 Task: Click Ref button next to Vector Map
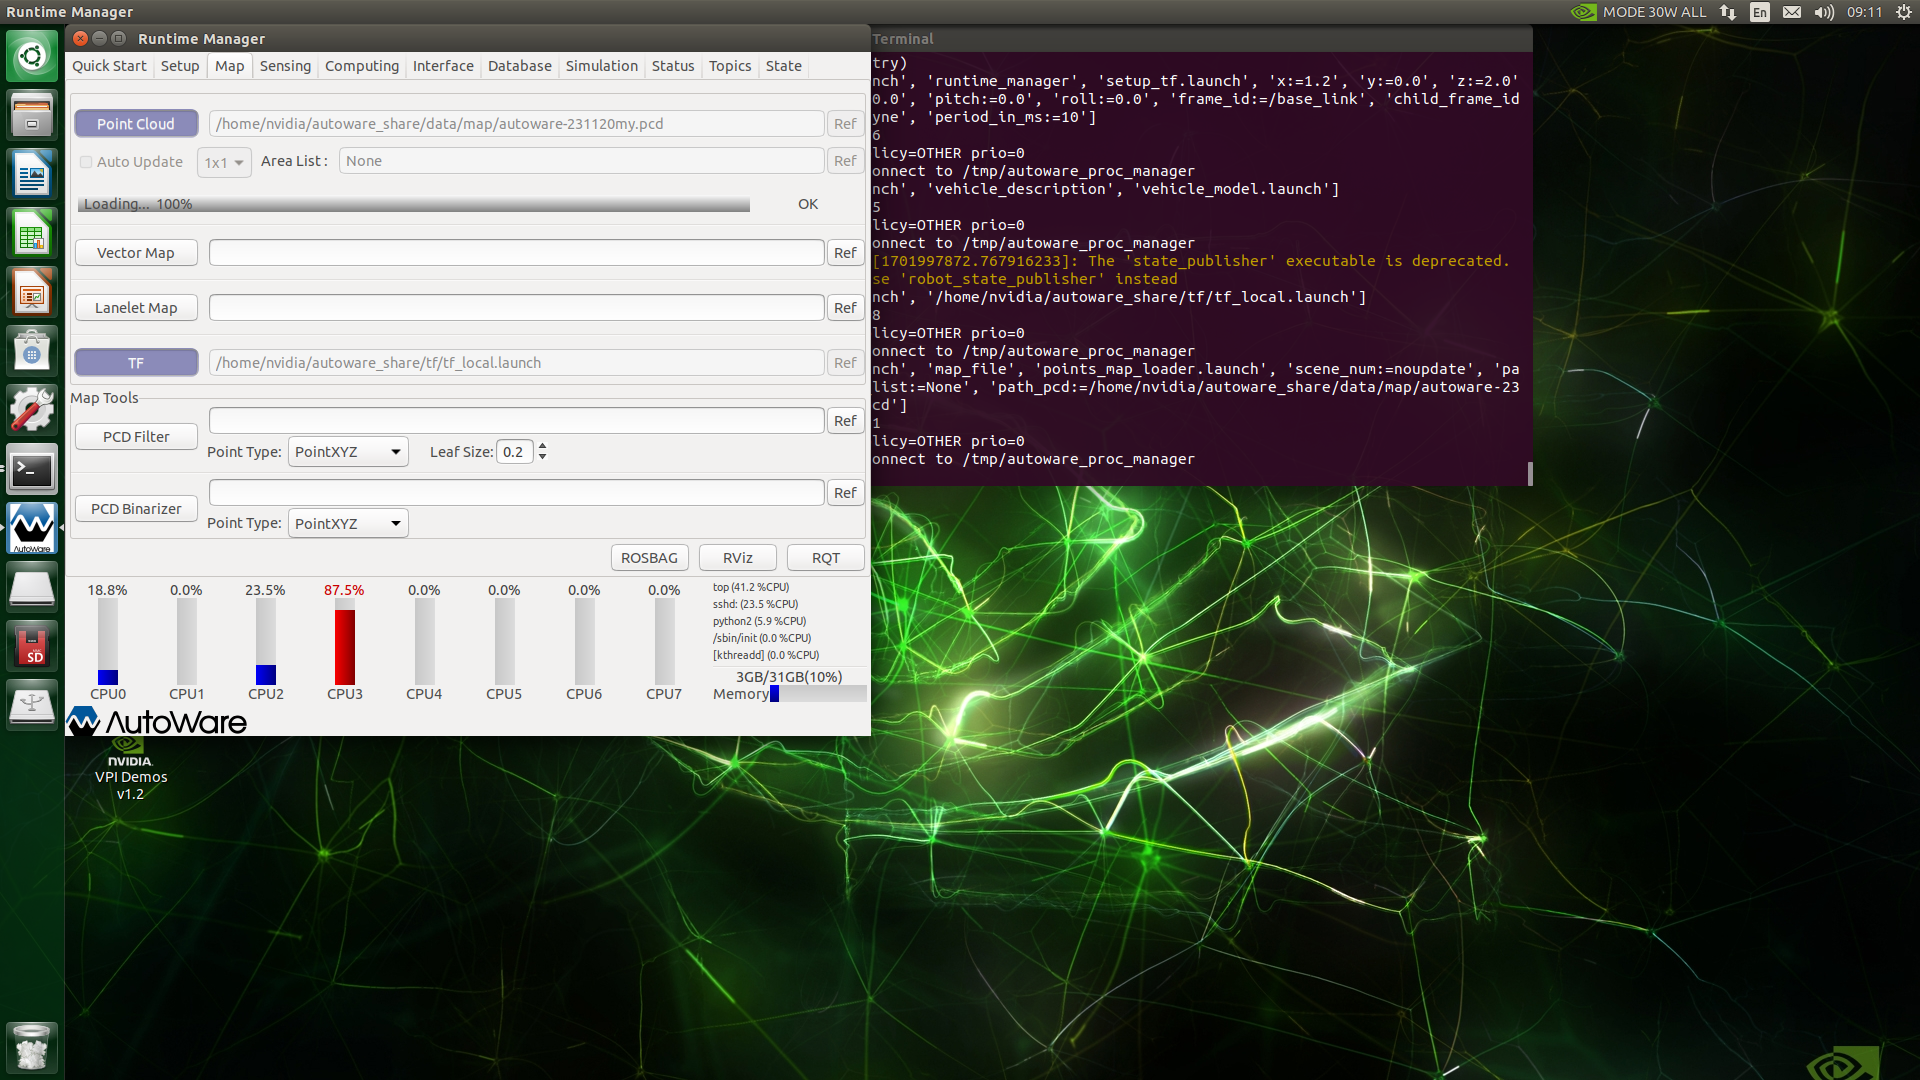845,253
